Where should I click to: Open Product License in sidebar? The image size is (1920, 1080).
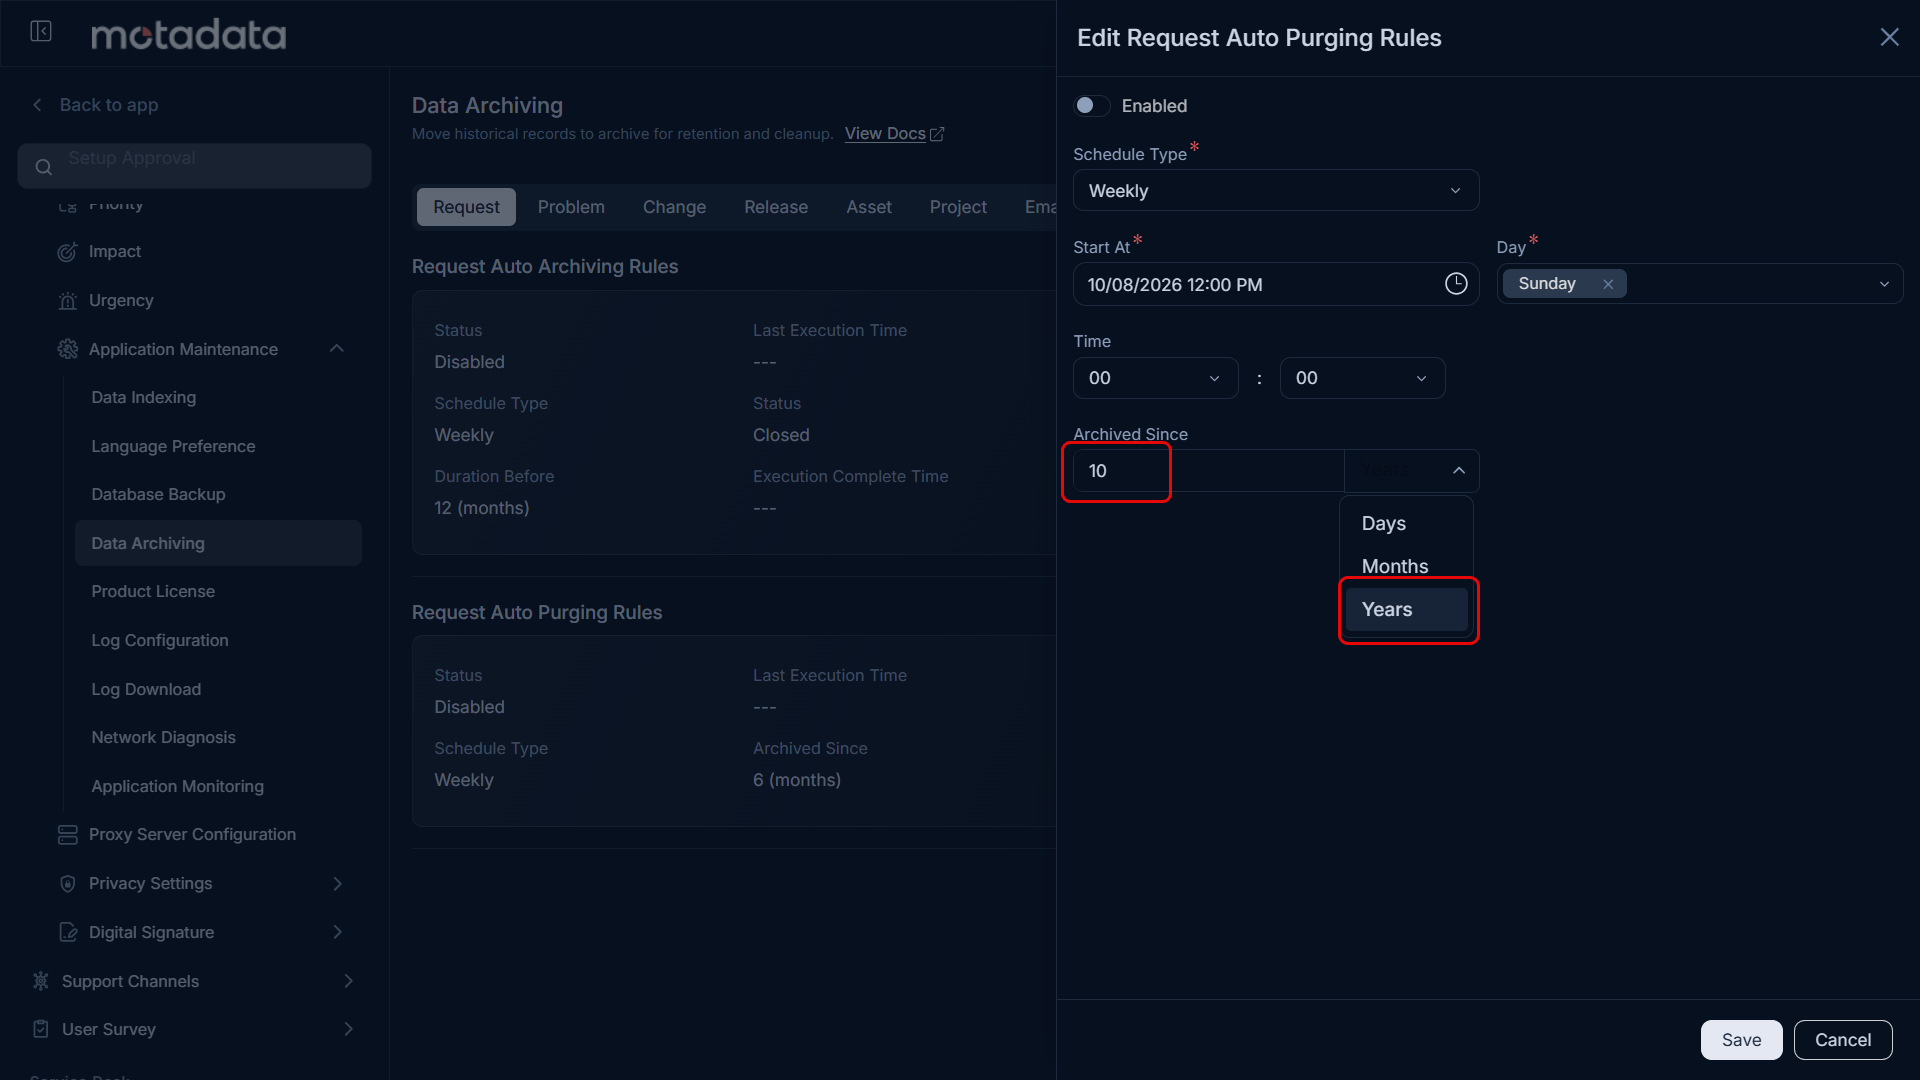click(153, 592)
